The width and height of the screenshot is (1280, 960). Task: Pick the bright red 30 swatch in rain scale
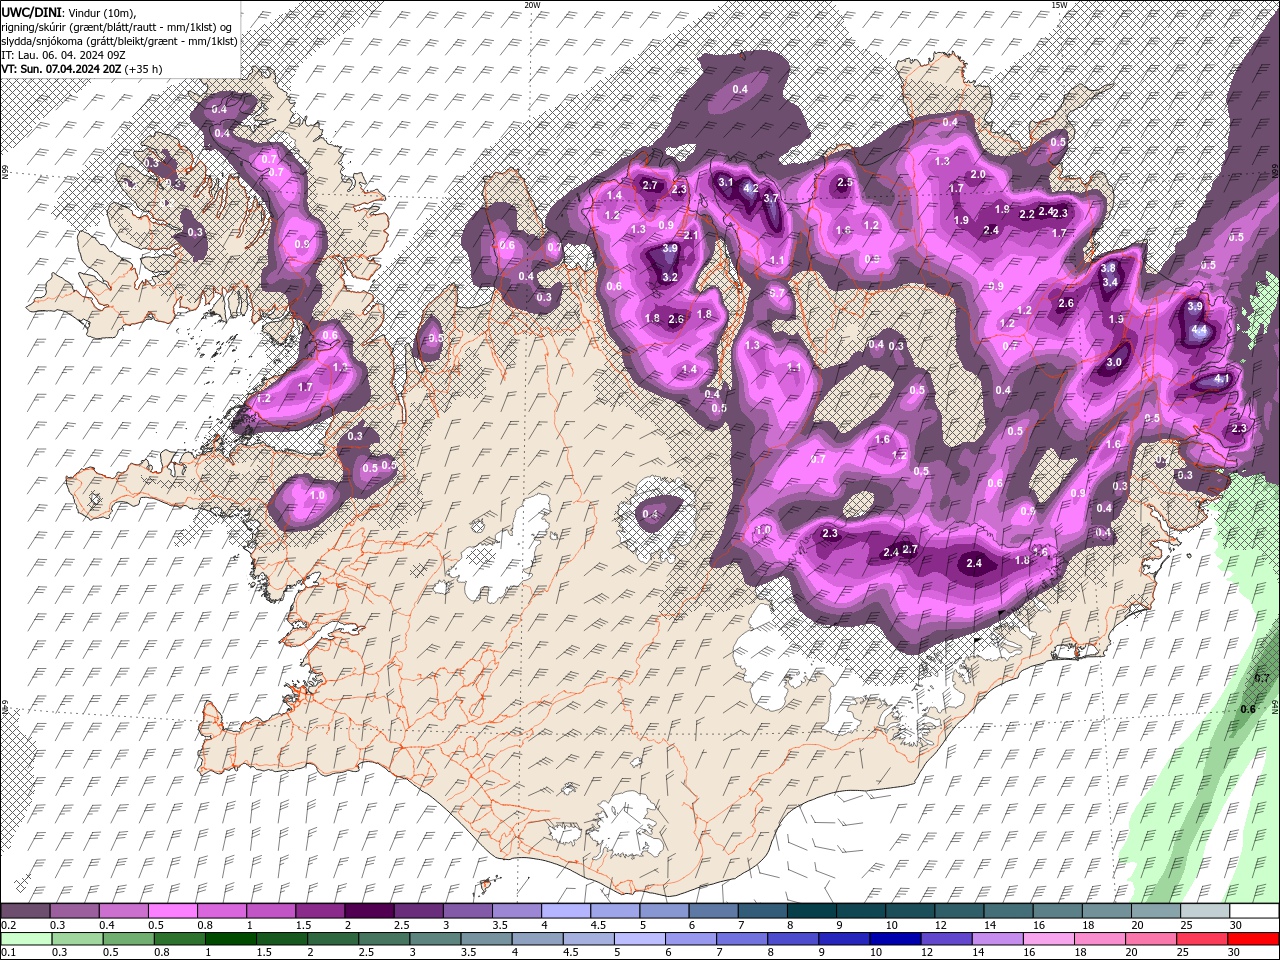[1253, 939]
